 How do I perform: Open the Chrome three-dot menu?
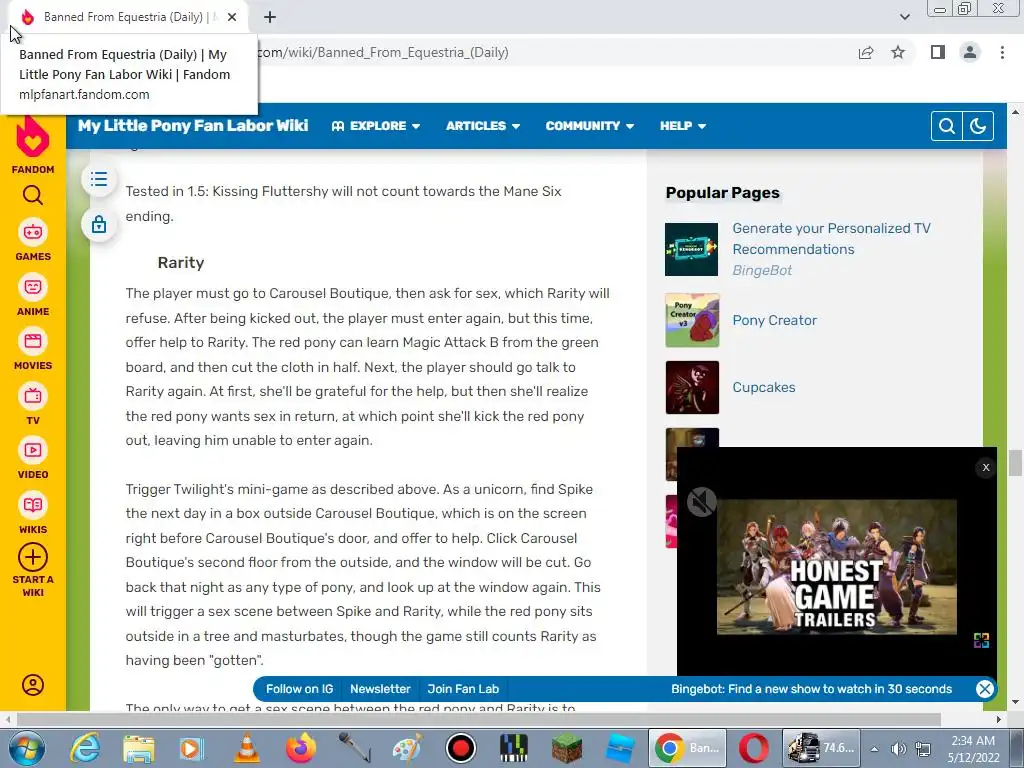click(1002, 52)
